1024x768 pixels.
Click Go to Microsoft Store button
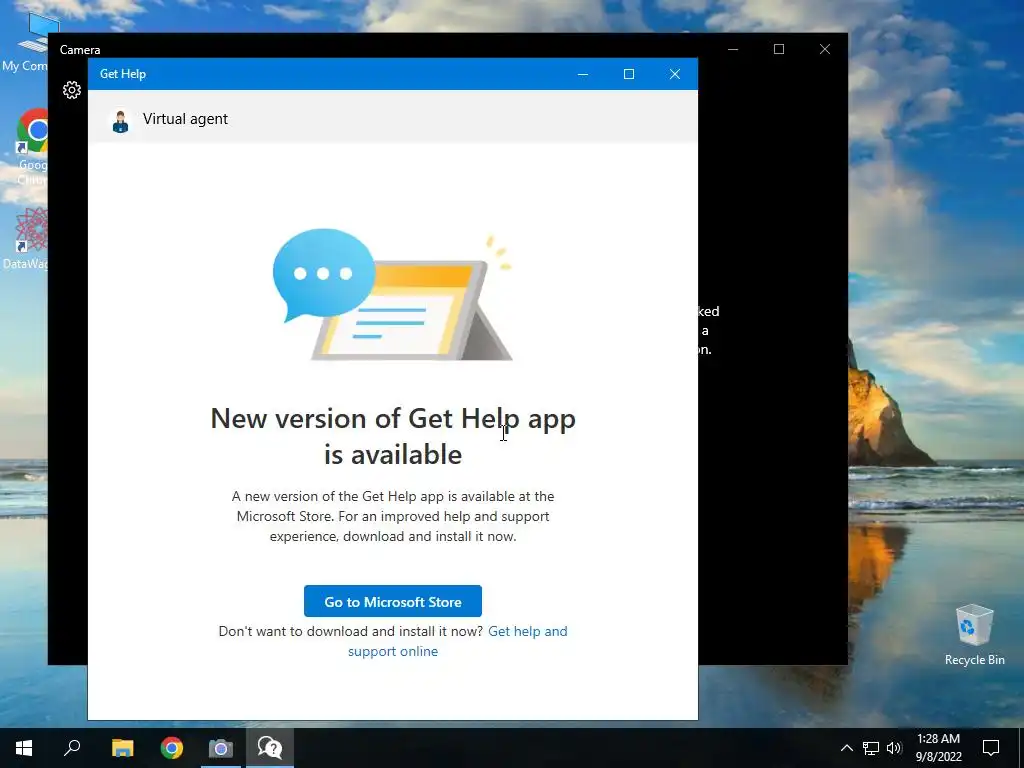coord(392,601)
